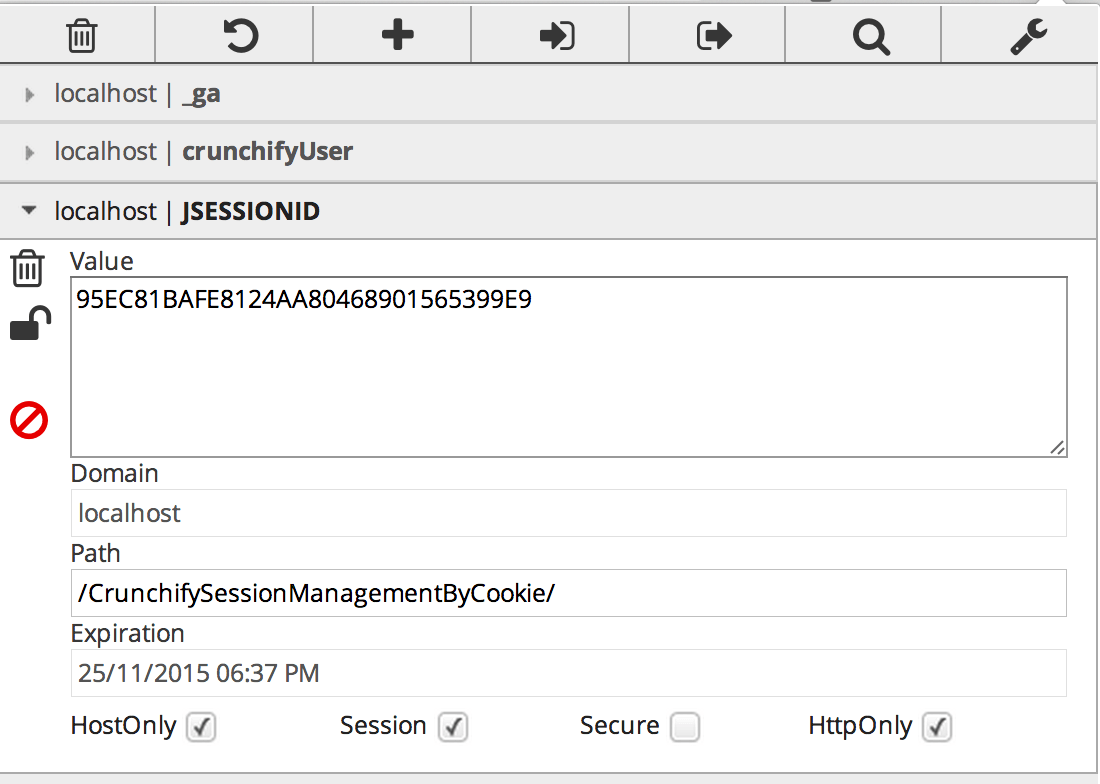Viewport: 1100px width, 784px height.
Task: Uncheck the HttpOnly checkbox
Action: [937, 727]
